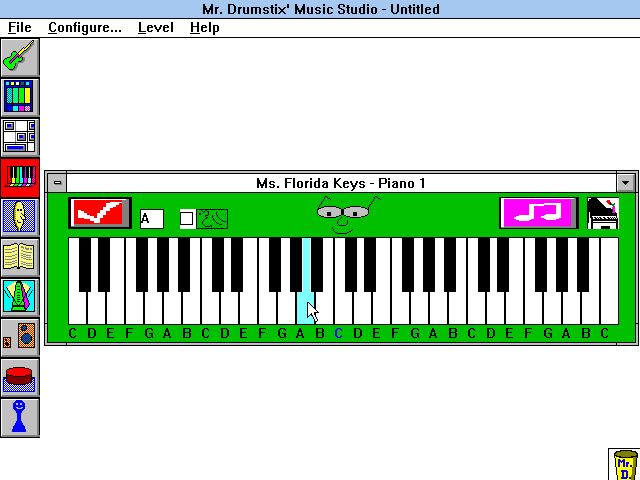Open the File menu

(x=20, y=28)
